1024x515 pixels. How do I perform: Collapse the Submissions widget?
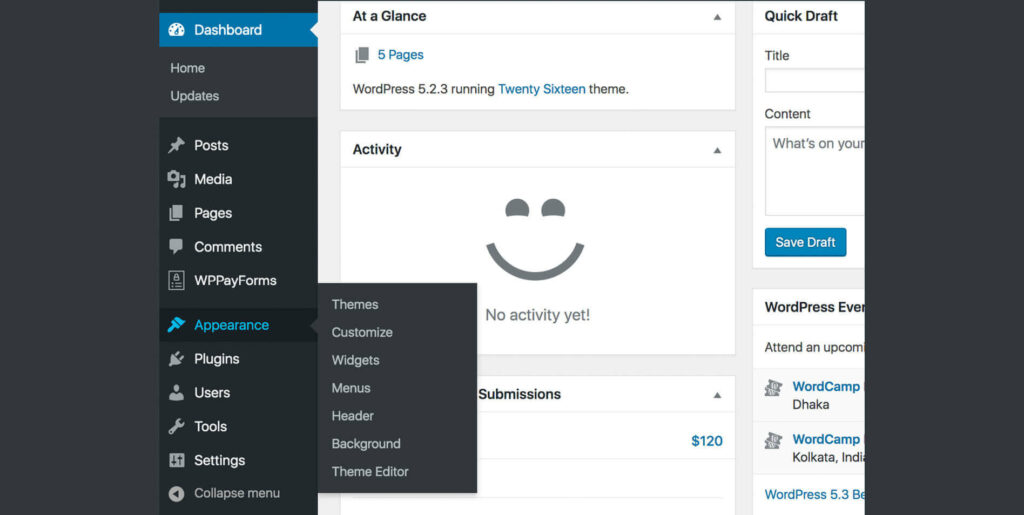pos(717,395)
